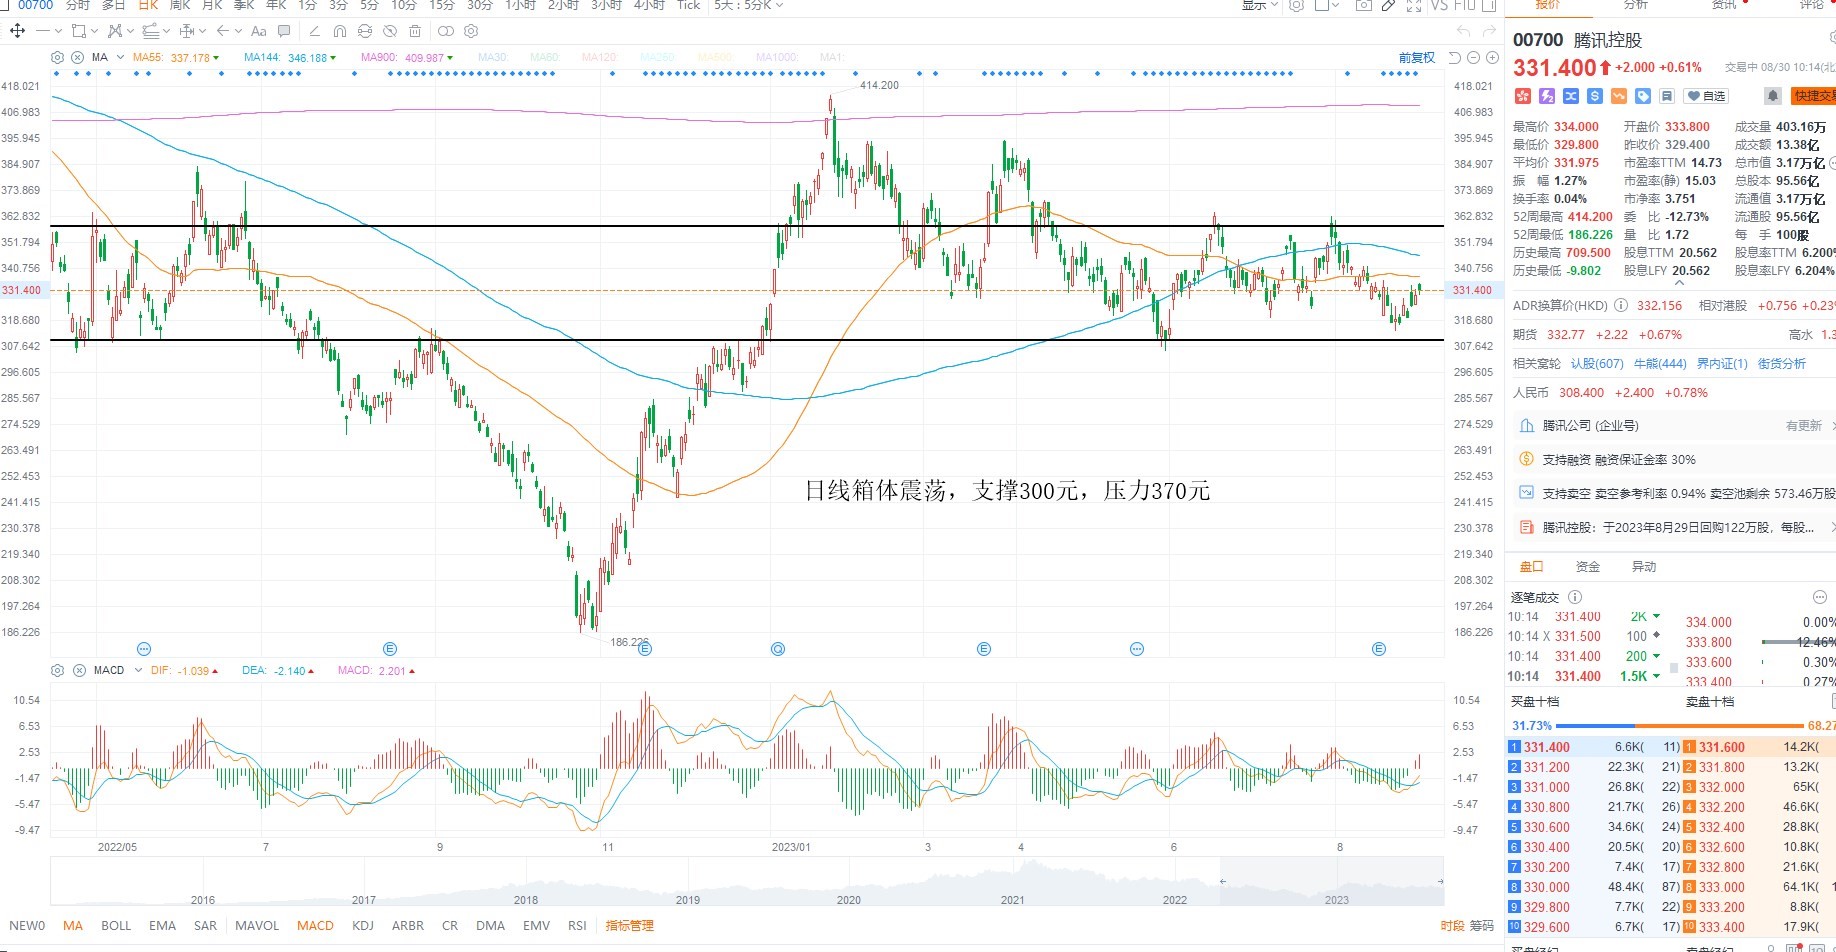Viewport: 1836px width, 952px height.
Task: Open 认股(607) warrants link
Action: pyautogui.click(x=1597, y=364)
